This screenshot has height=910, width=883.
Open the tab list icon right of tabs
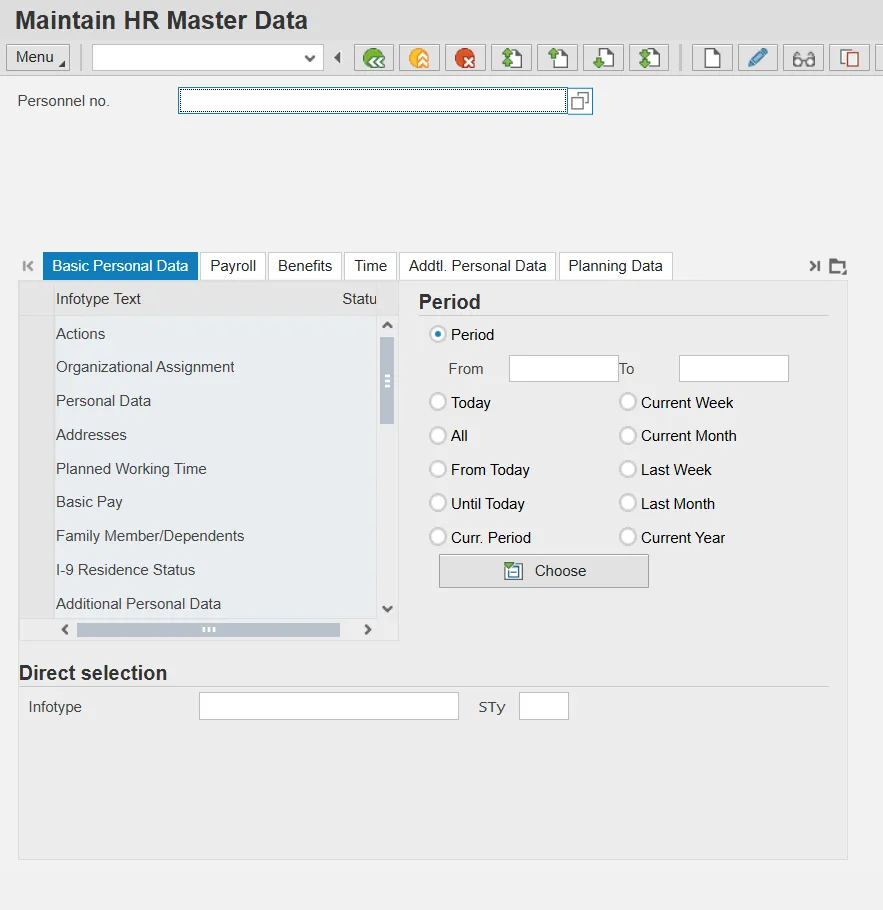838,266
